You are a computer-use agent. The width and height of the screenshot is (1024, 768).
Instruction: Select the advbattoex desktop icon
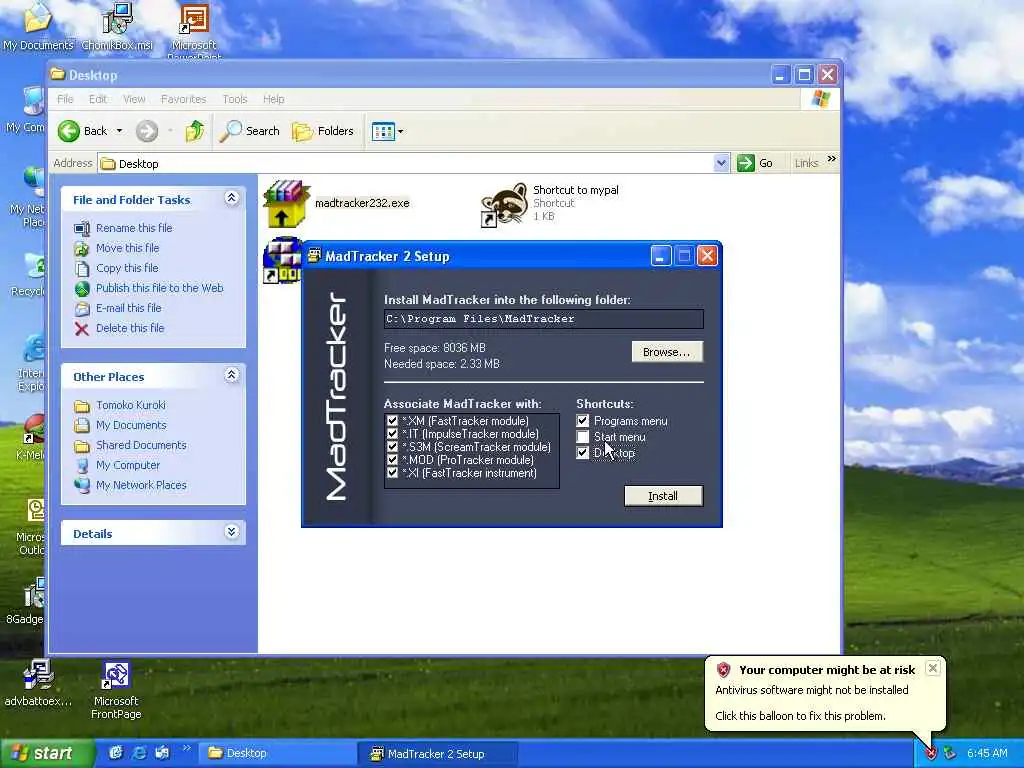tap(38, 684)
